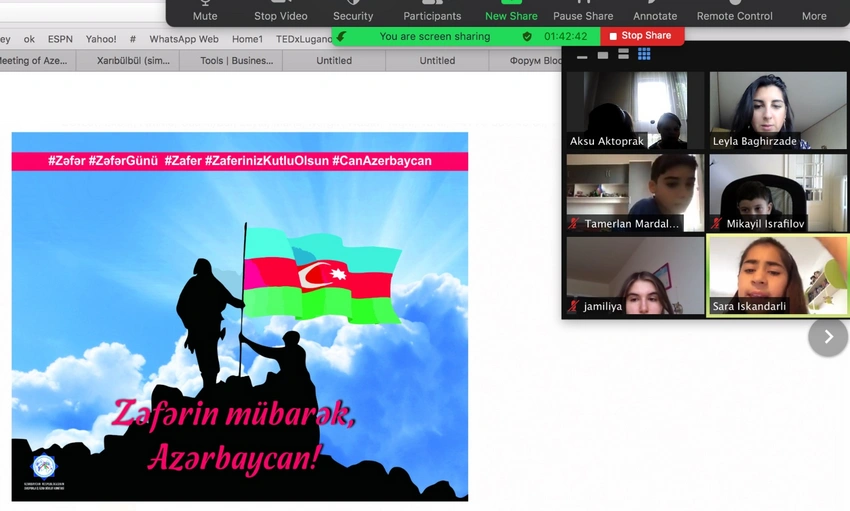This screenshot has width=850, height=511.
Task: Click the Victory Day flag image
Action: pyautogui.click(x=240, y=316)
